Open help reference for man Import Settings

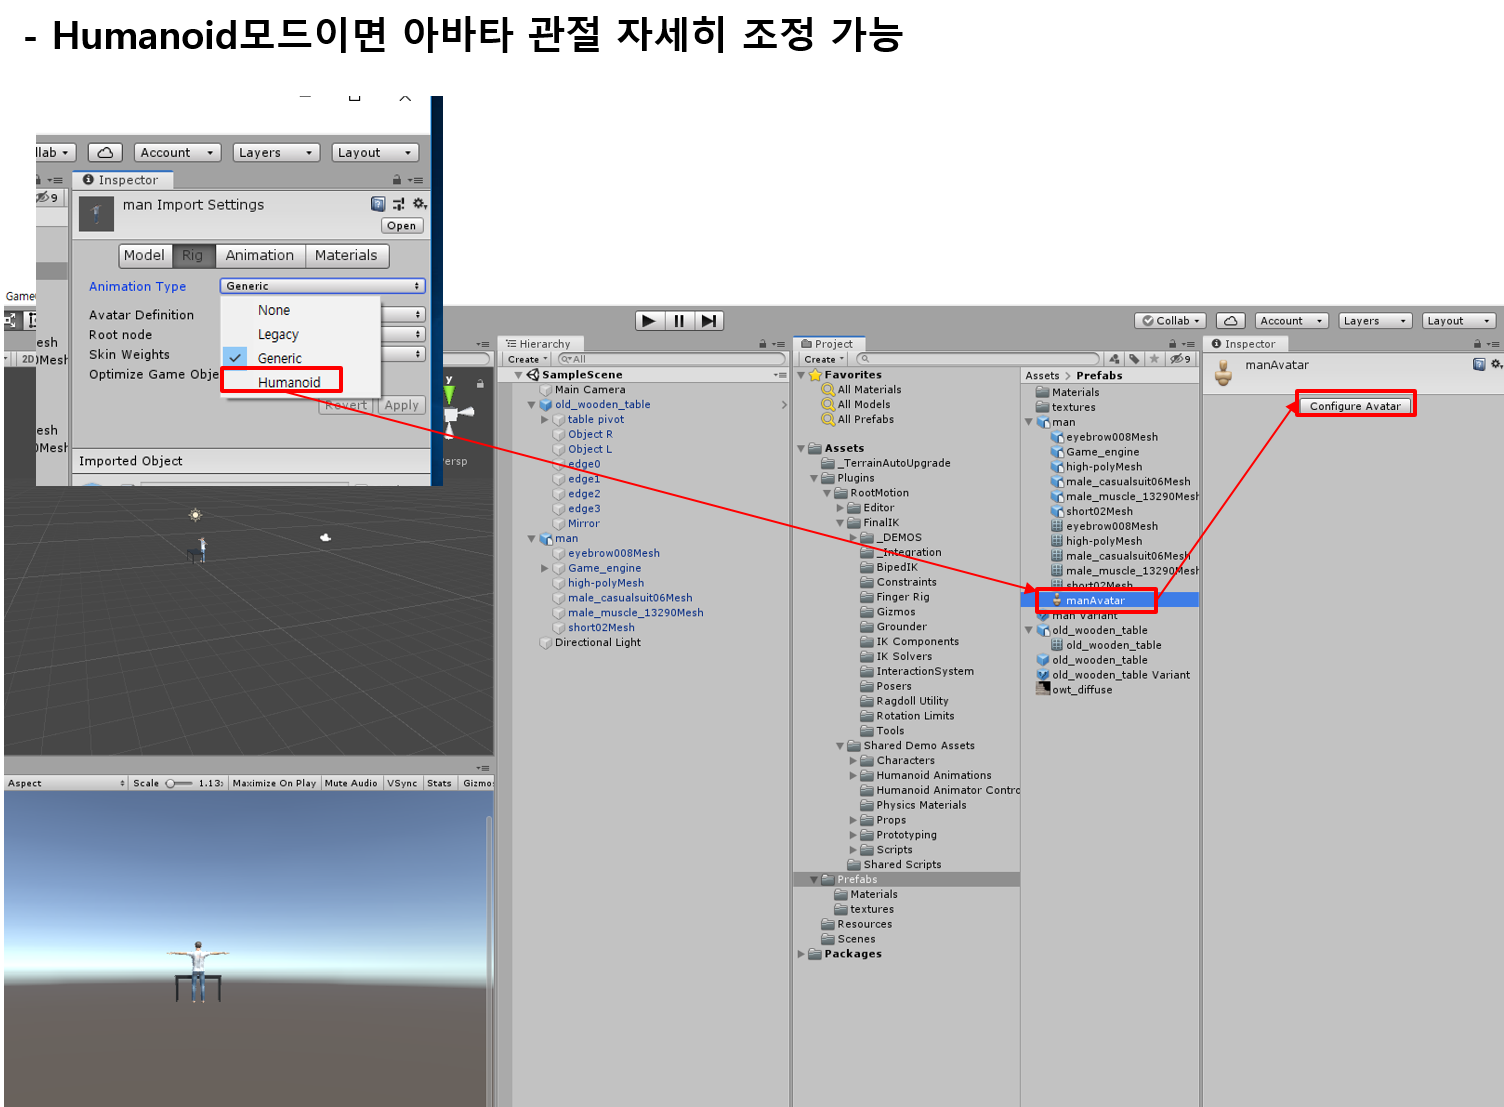(378, 204)
